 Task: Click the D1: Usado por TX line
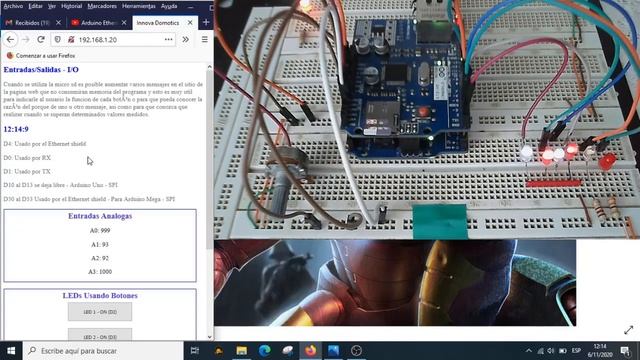[27, 171]
